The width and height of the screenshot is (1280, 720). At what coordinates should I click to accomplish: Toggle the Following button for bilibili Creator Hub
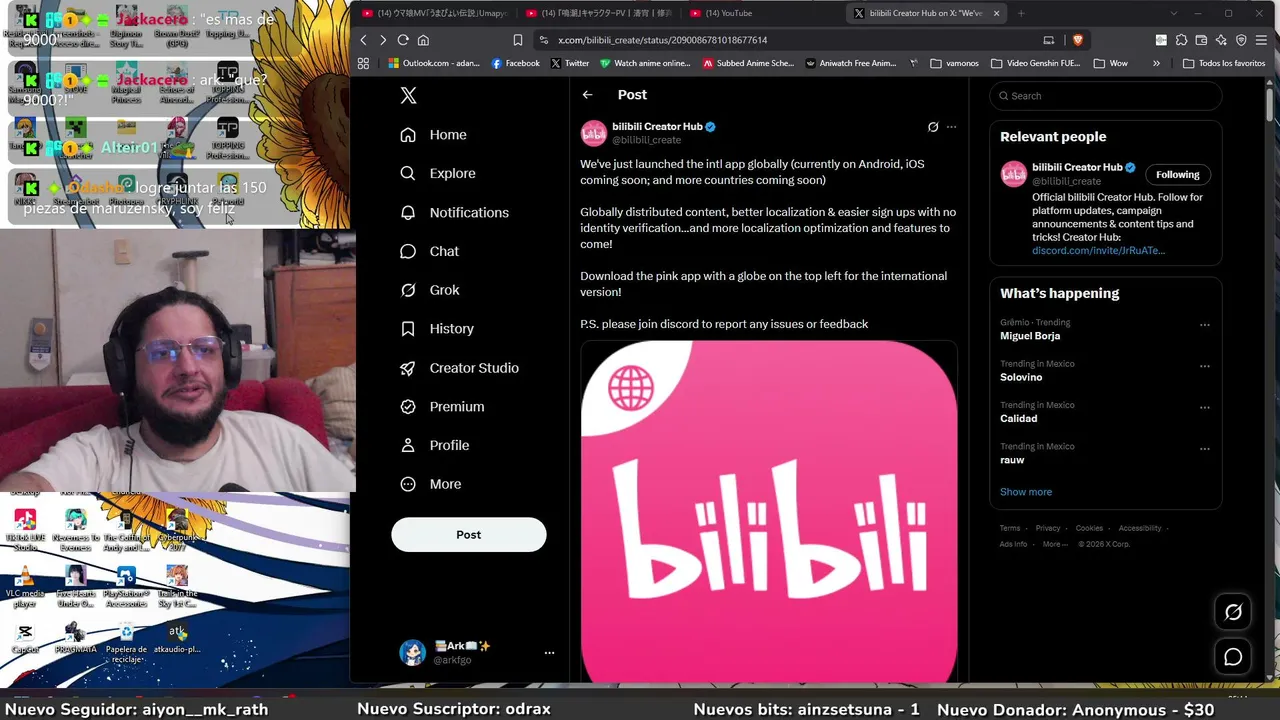tap(1177, 175)
